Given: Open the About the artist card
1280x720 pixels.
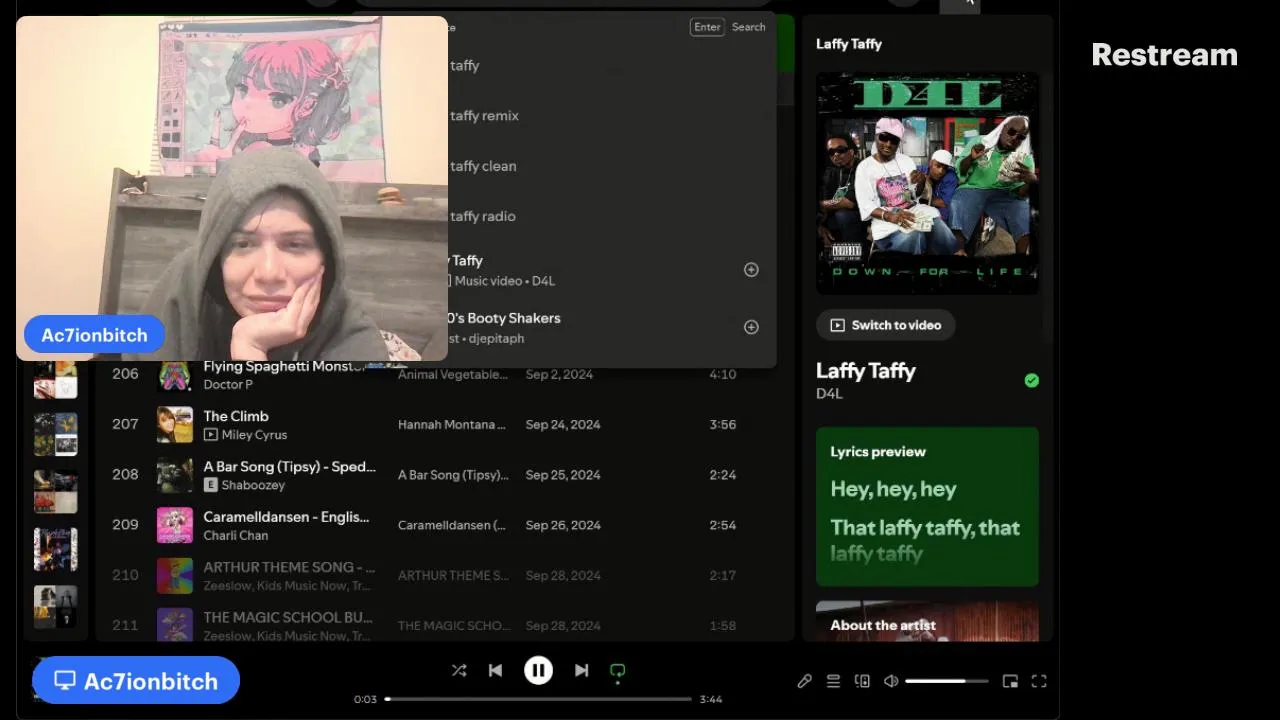Looking at the screenshot, I should pos(927,621).
